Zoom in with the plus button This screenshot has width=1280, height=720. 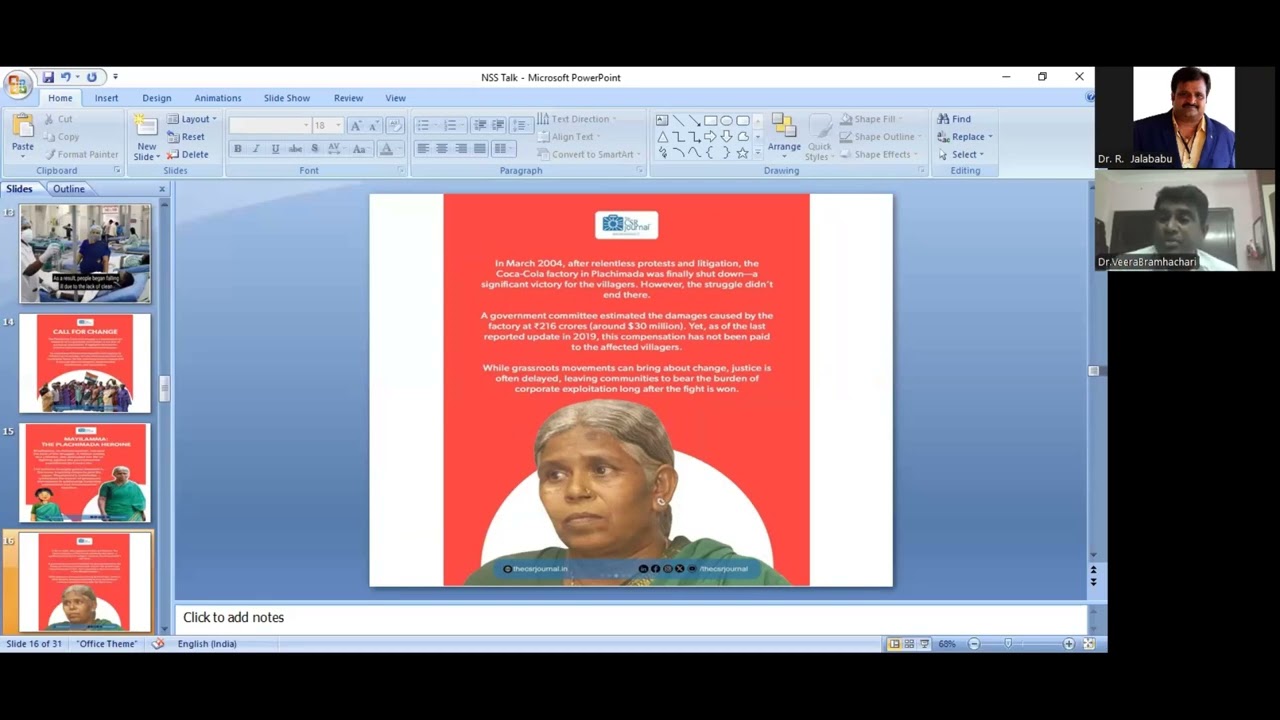[1069, 644]
